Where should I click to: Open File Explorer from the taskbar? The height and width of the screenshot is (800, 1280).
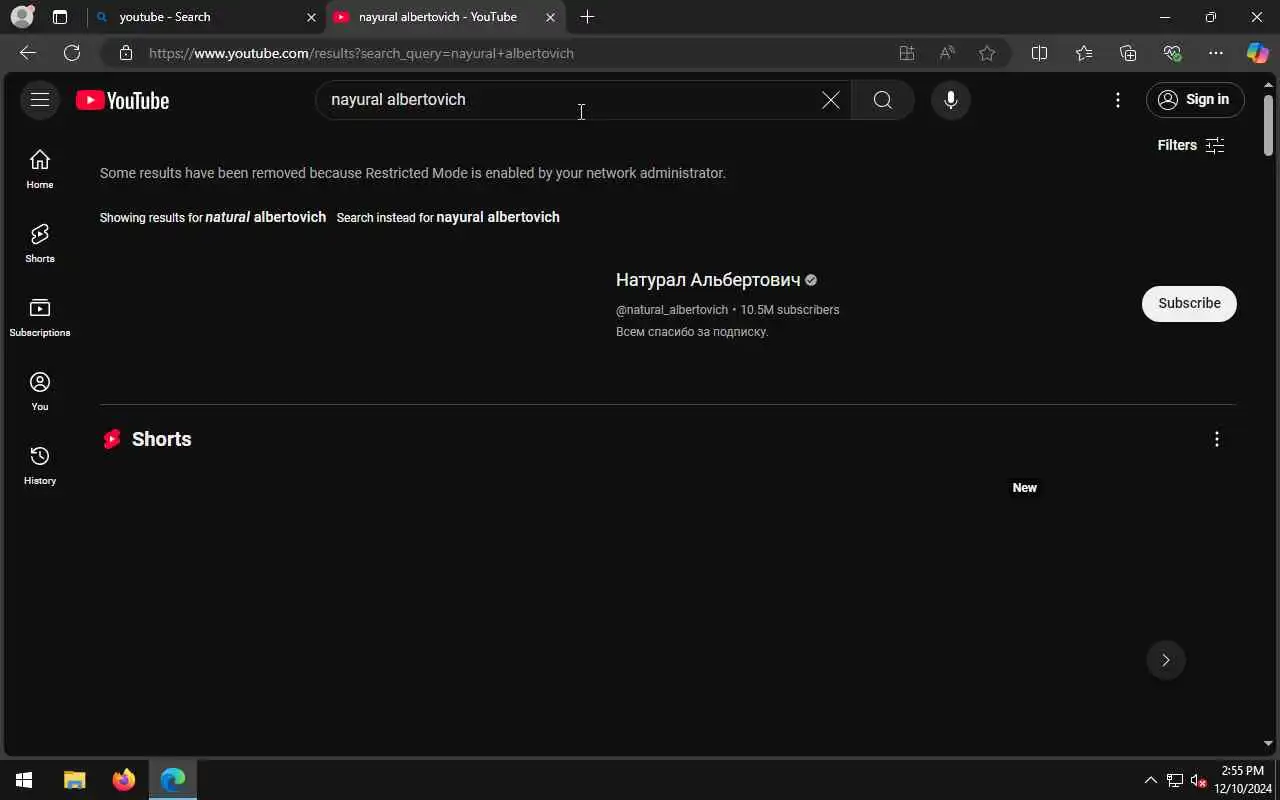pyautogui.click(x=75, y=780)
